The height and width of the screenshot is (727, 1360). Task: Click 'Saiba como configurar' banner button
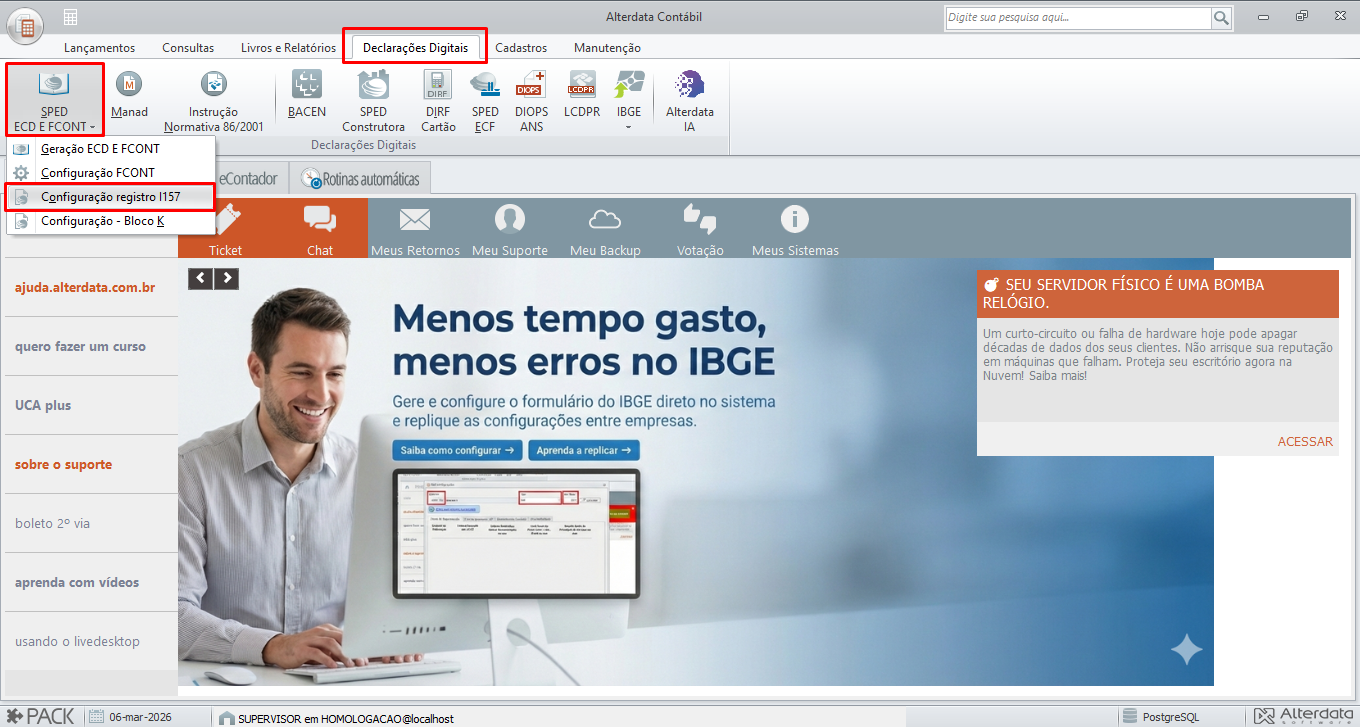click(457, 450)
